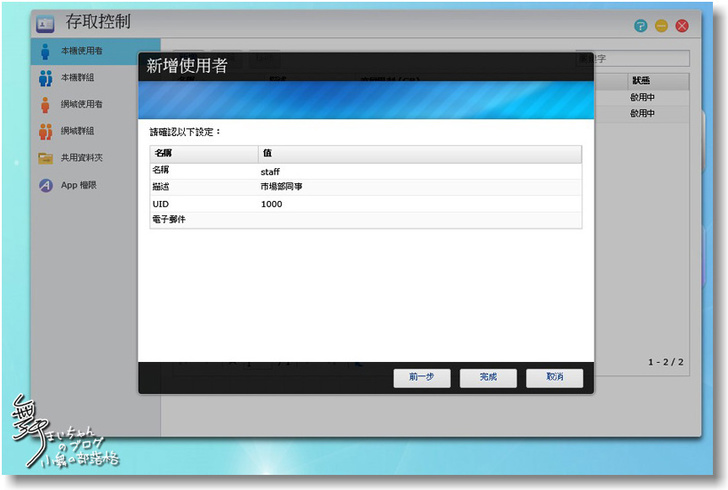Select the App 權限 icon
Screen dimensions: 728x490
46,185
